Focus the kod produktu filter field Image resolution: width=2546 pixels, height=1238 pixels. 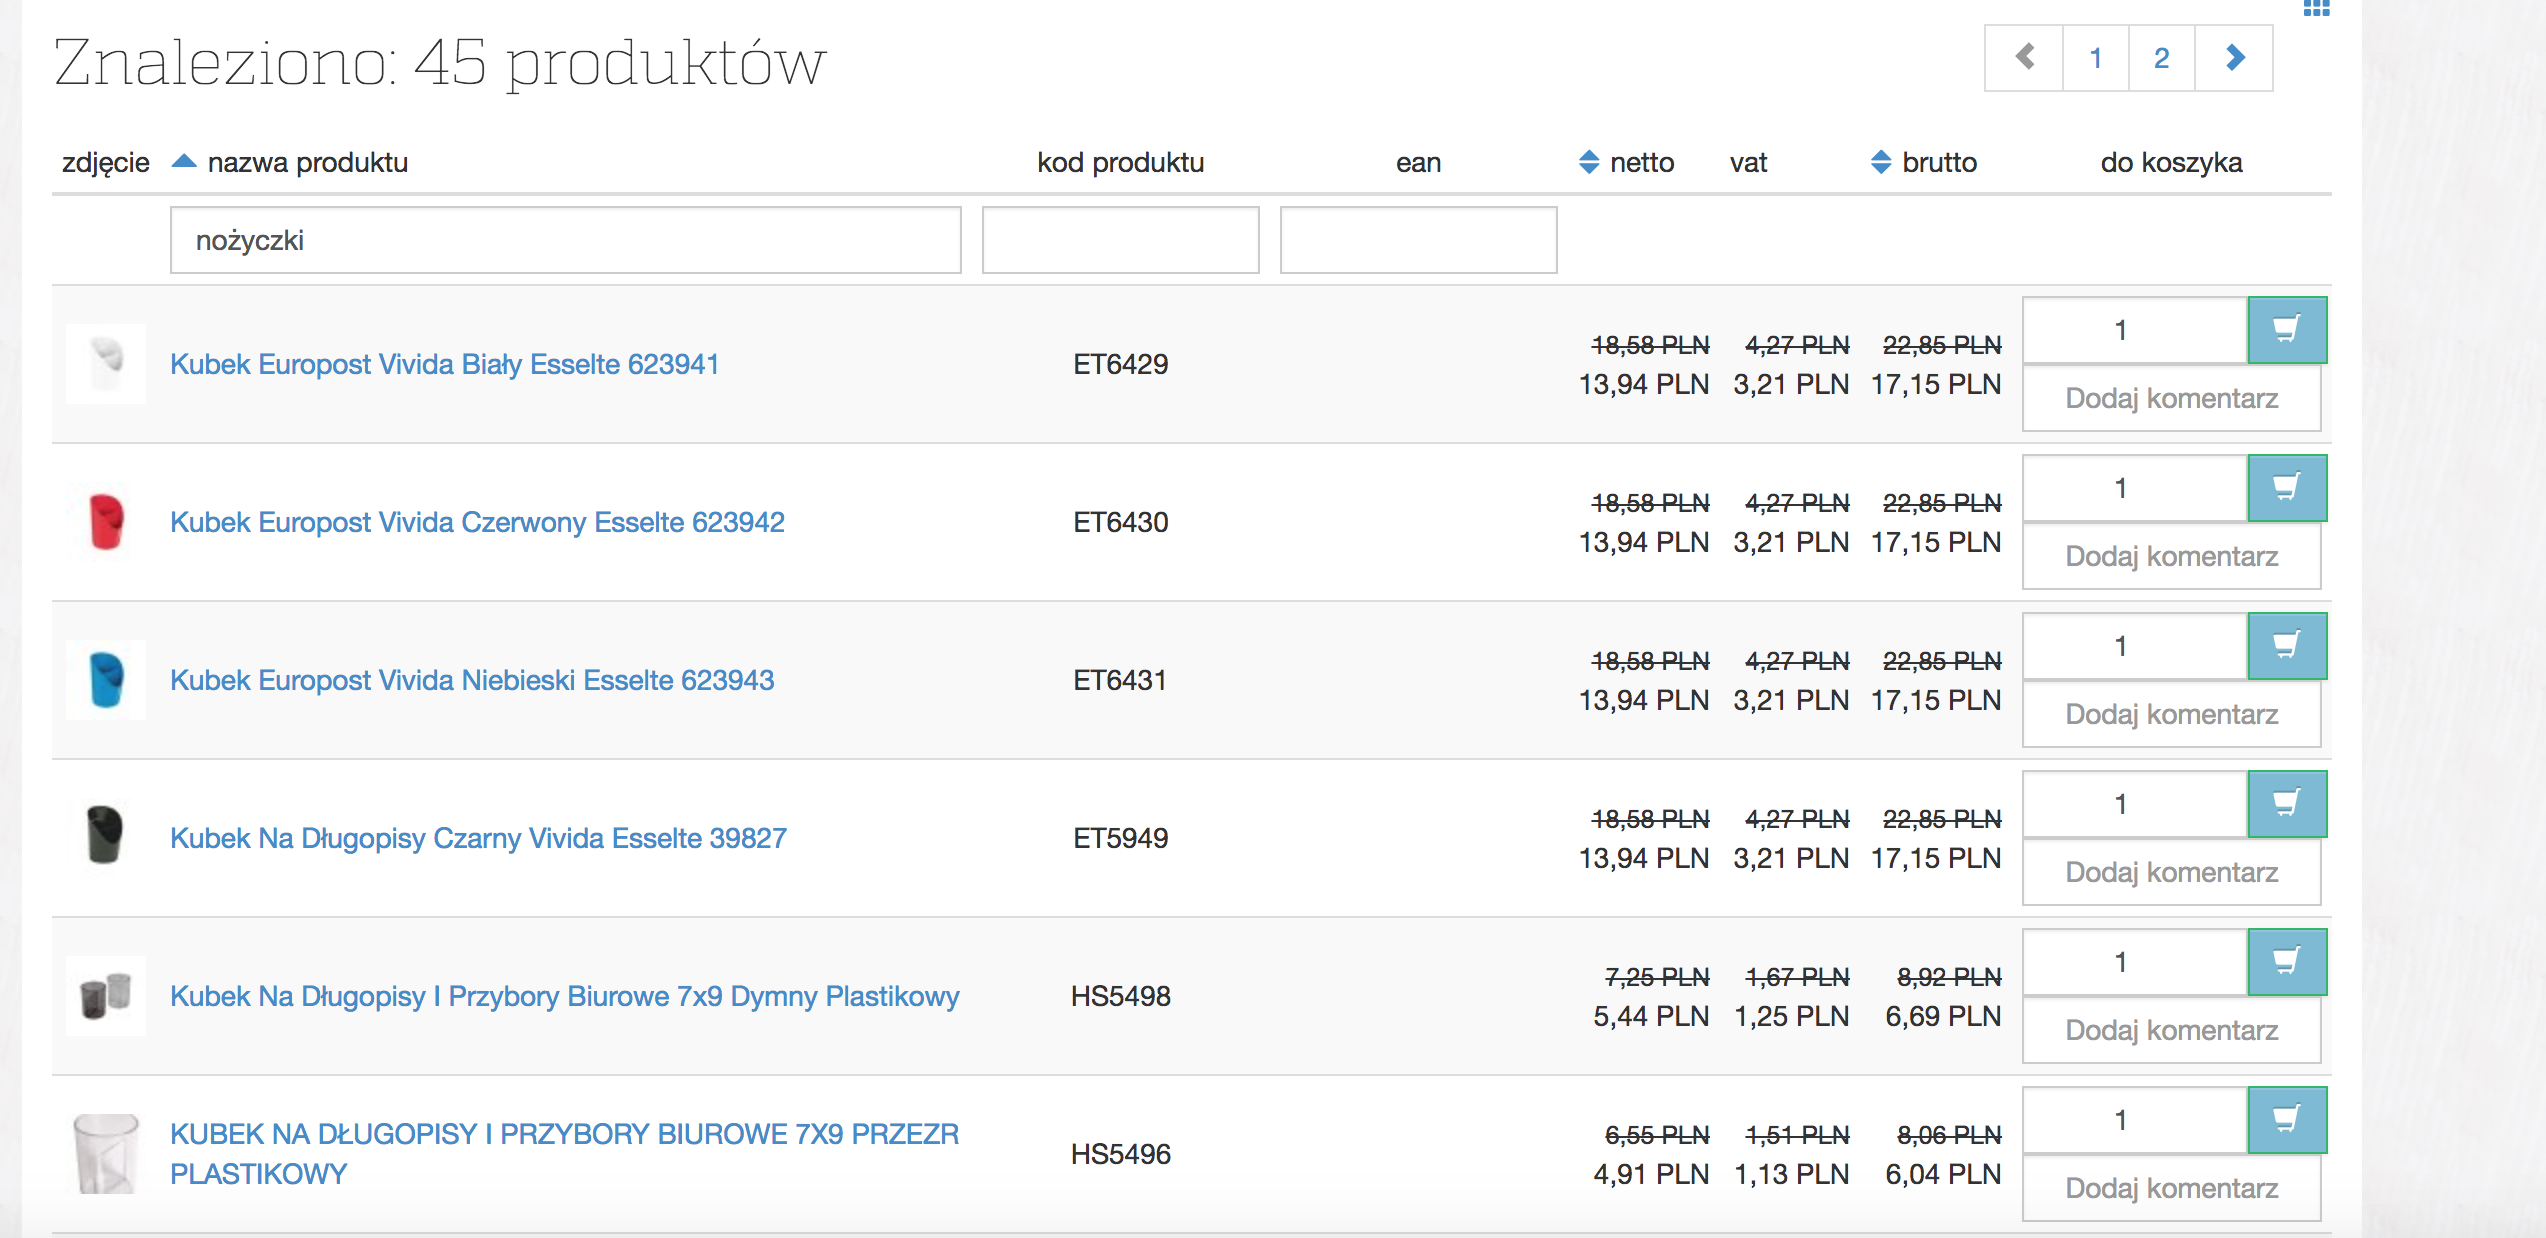click(1120, 240)
